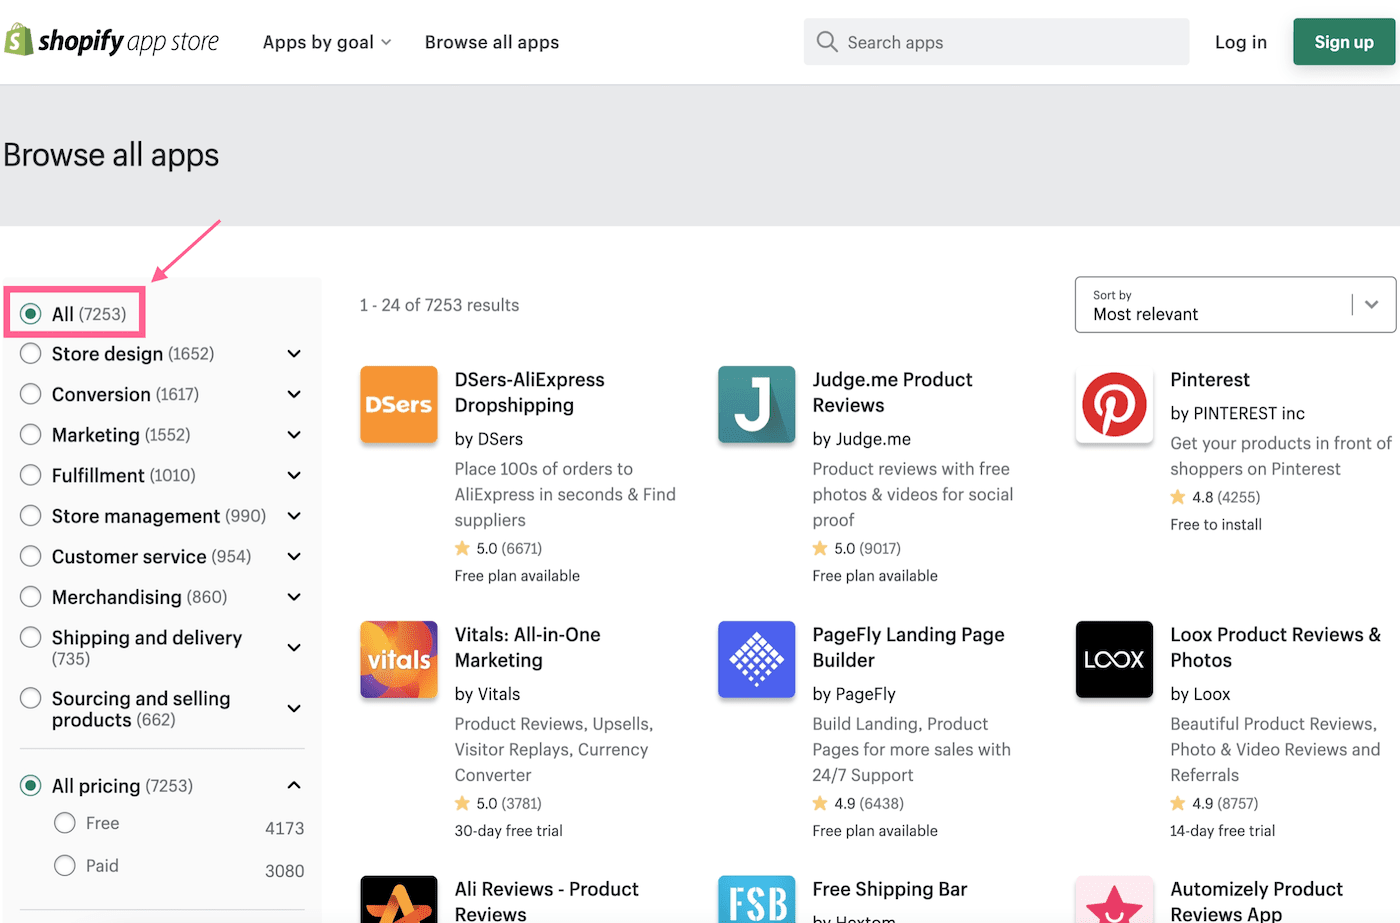Image resolution: width=1400 pixels, height=923 pixels.
Task: Expand the Shipping and delivery chevron
Action: tap(294, 647)
